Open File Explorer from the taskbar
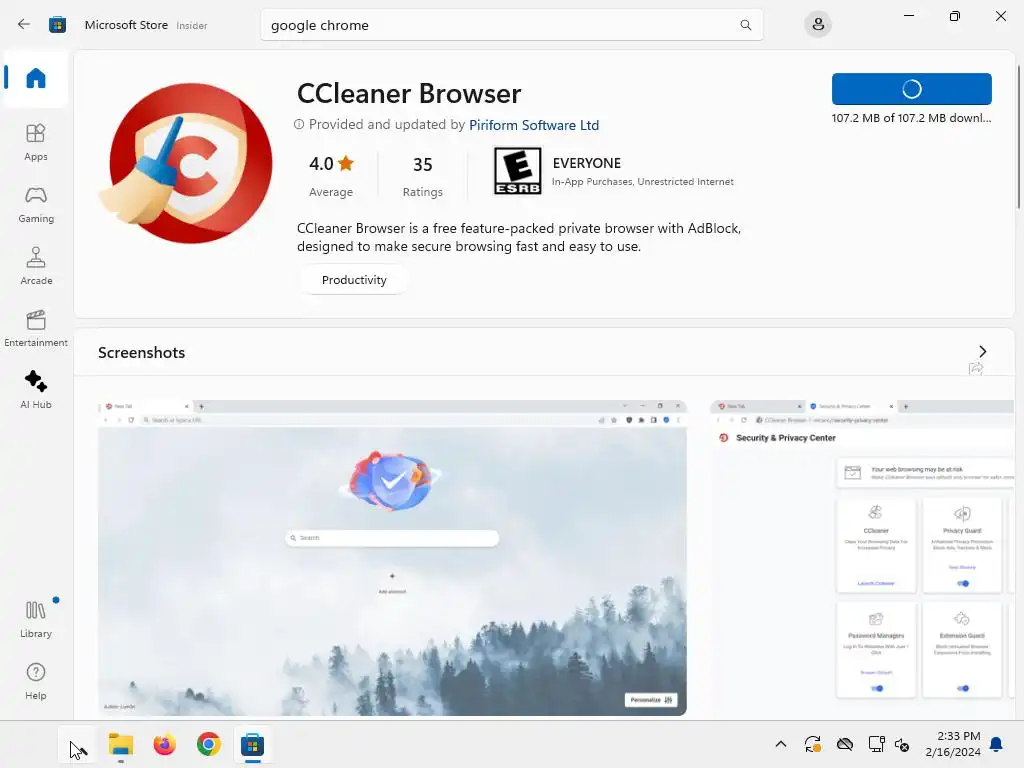 click(x=121, y=744)
